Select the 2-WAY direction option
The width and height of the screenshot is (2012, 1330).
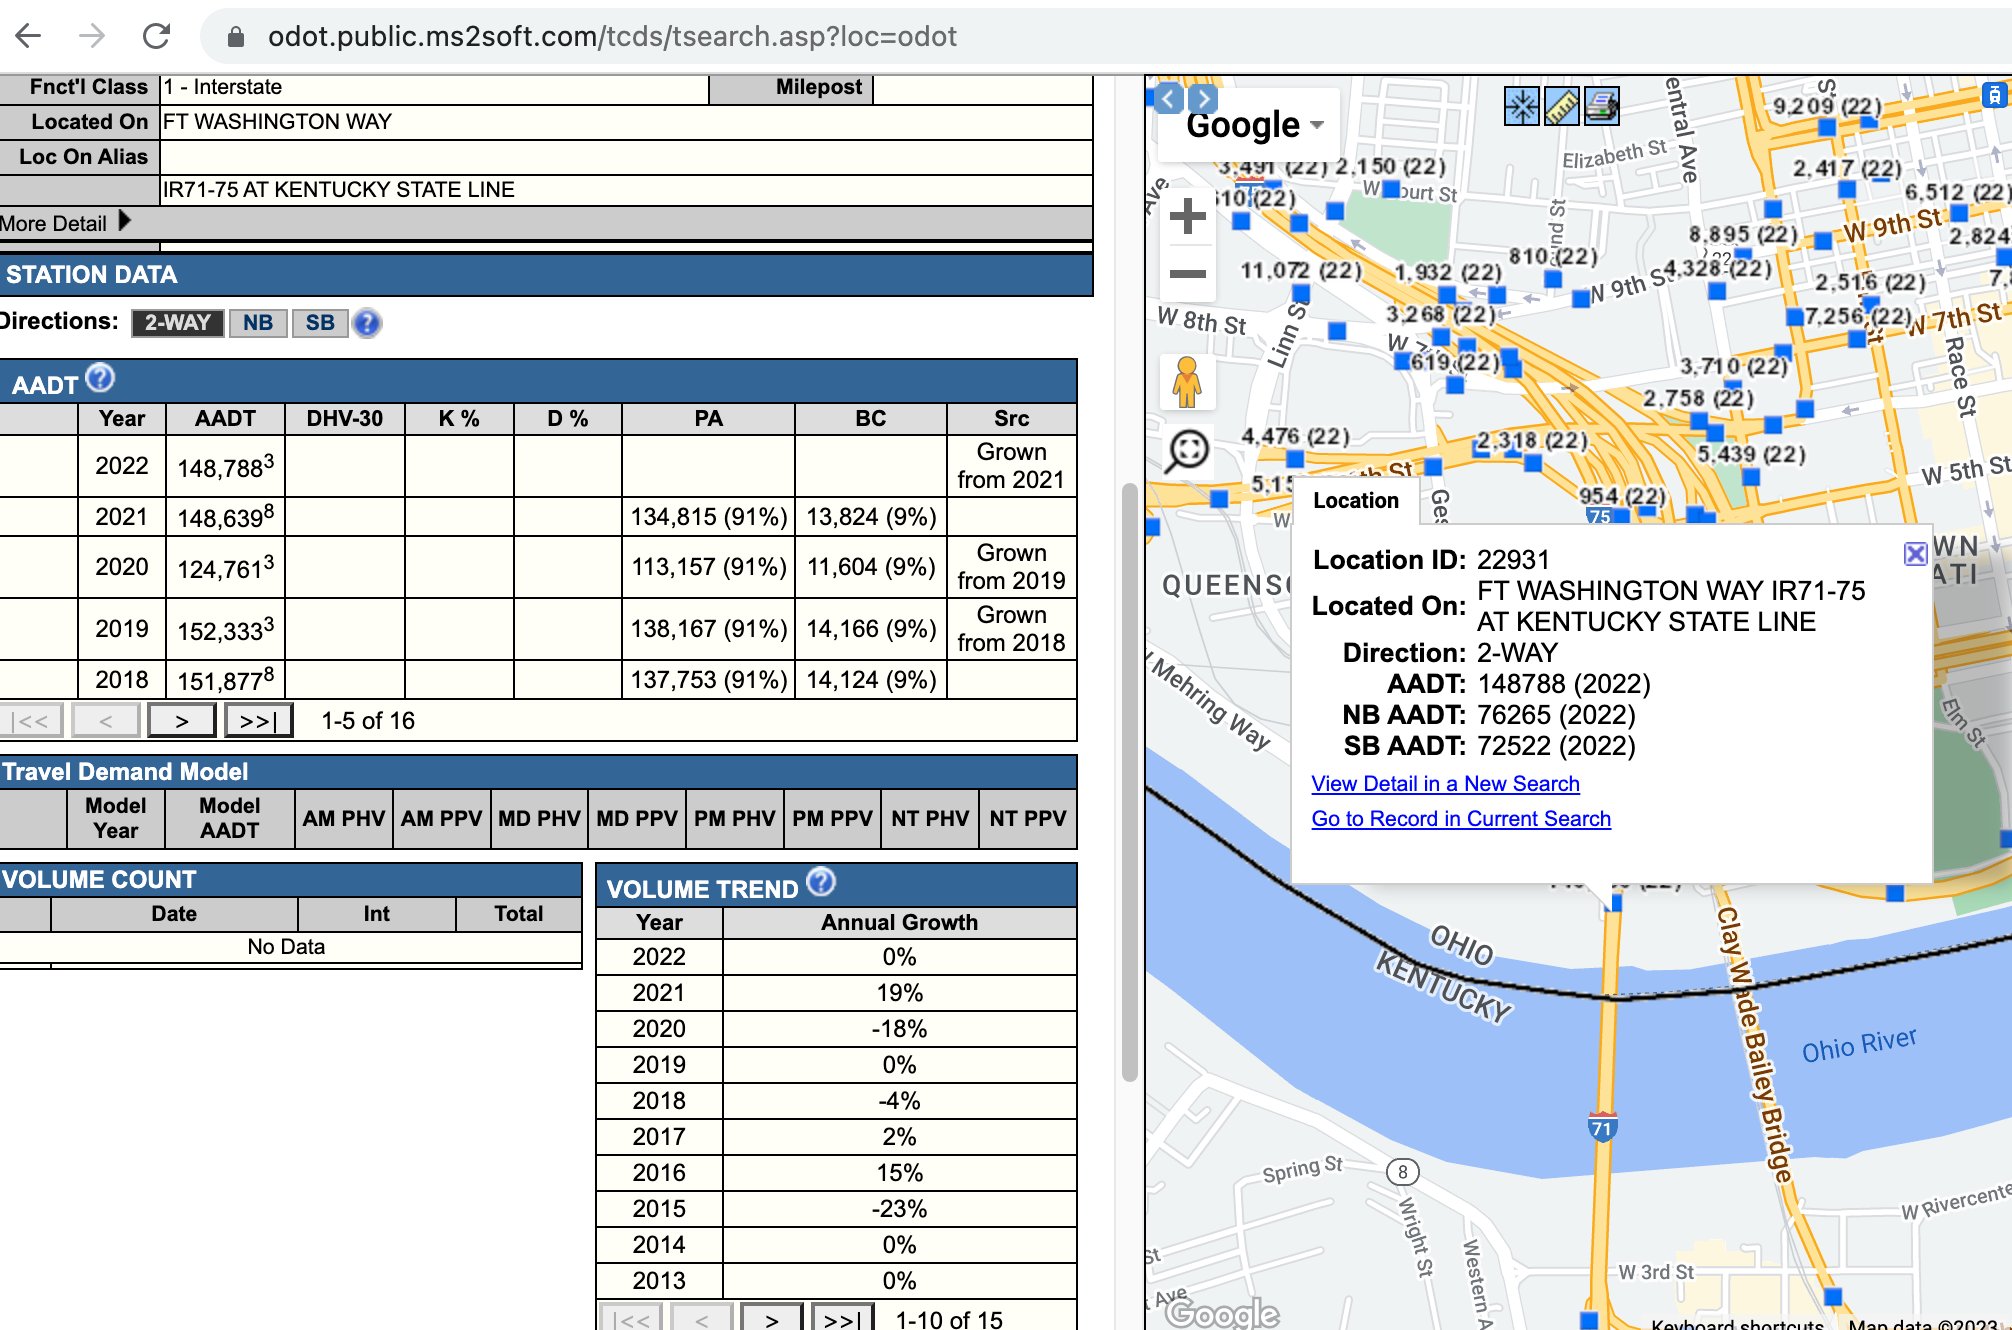point(177,322)
